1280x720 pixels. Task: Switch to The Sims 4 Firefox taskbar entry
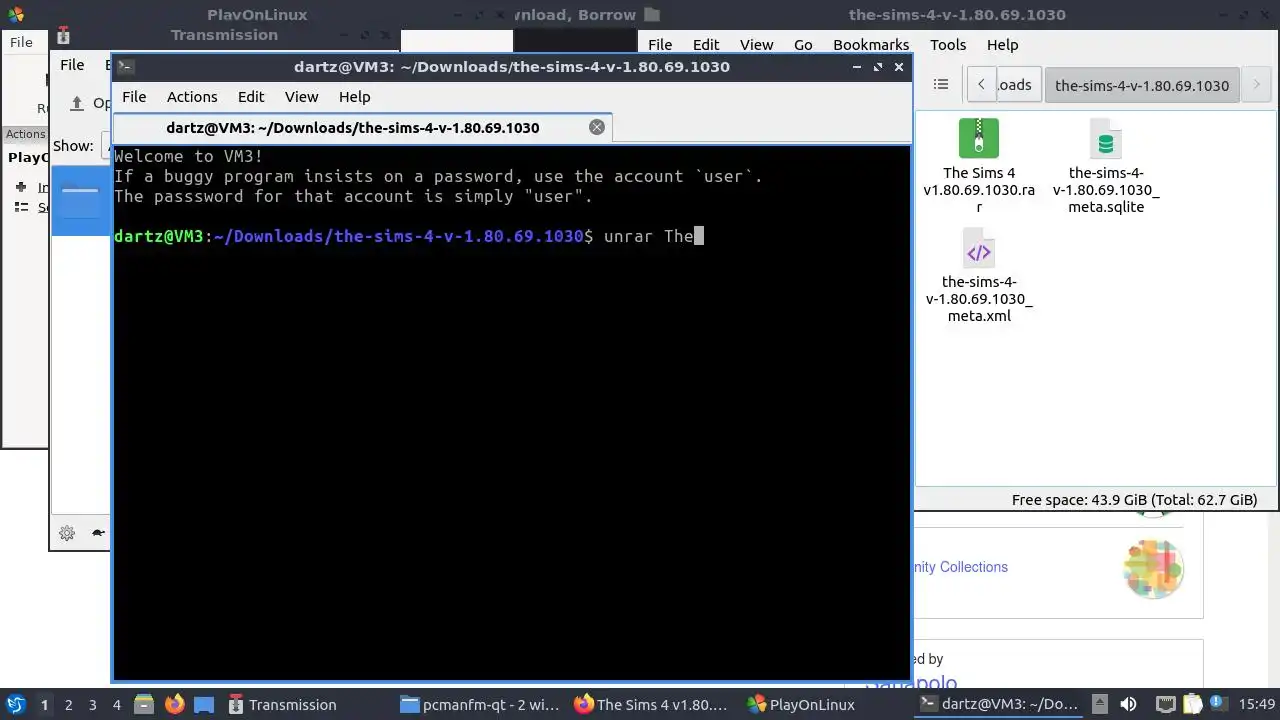coord(653,705)
